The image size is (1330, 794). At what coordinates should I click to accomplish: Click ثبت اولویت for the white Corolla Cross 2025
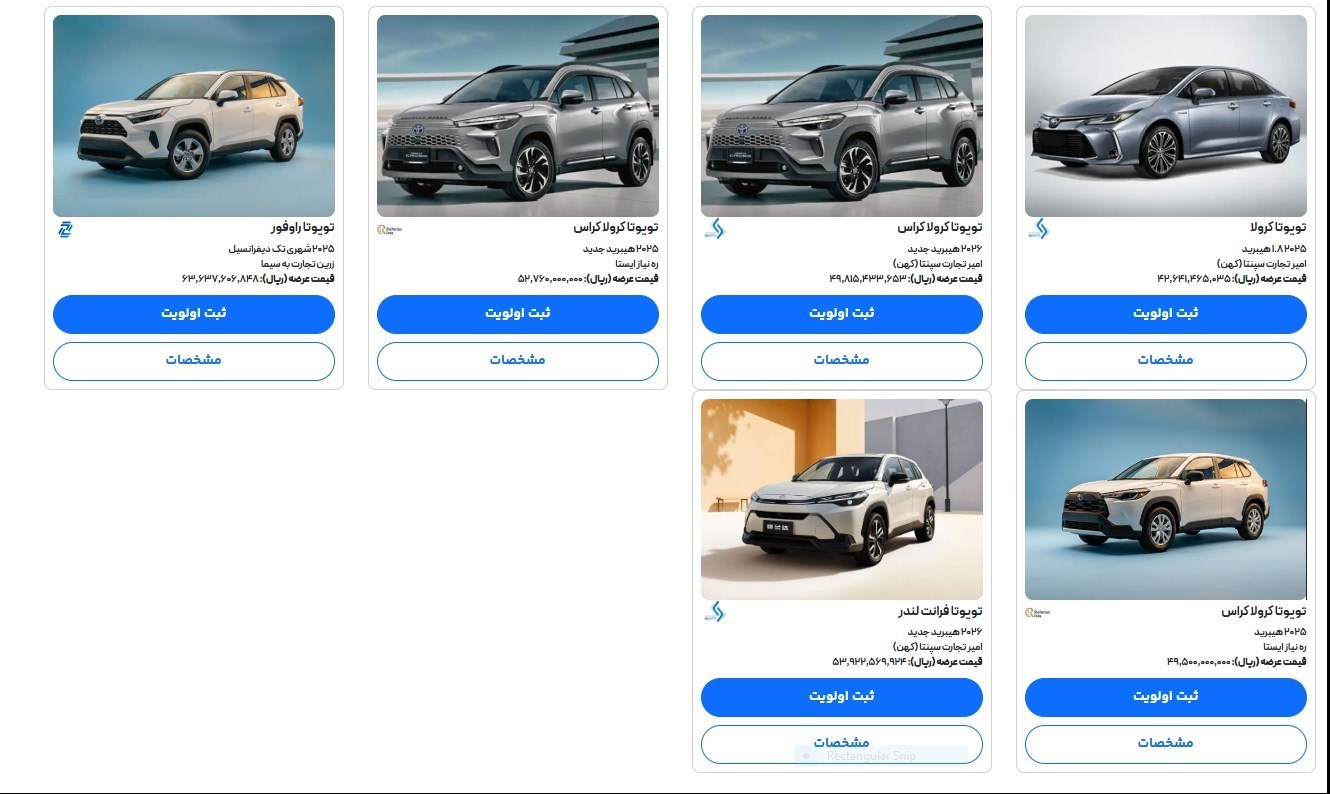1166,697
